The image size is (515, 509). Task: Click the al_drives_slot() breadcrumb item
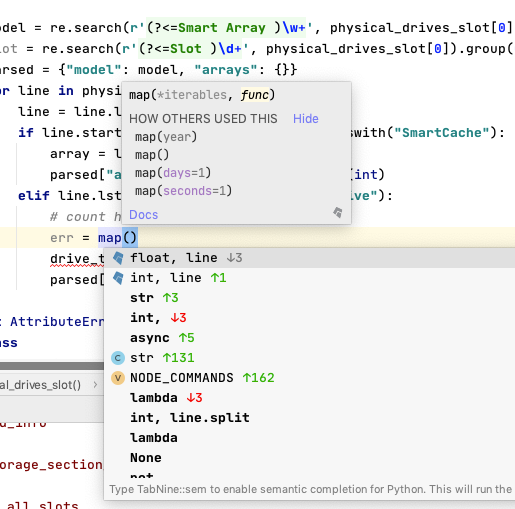[40, 385]
